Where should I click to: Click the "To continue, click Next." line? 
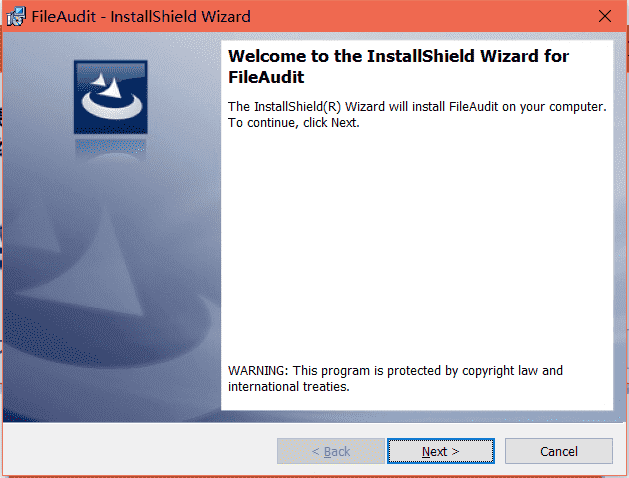coord(294,122)
